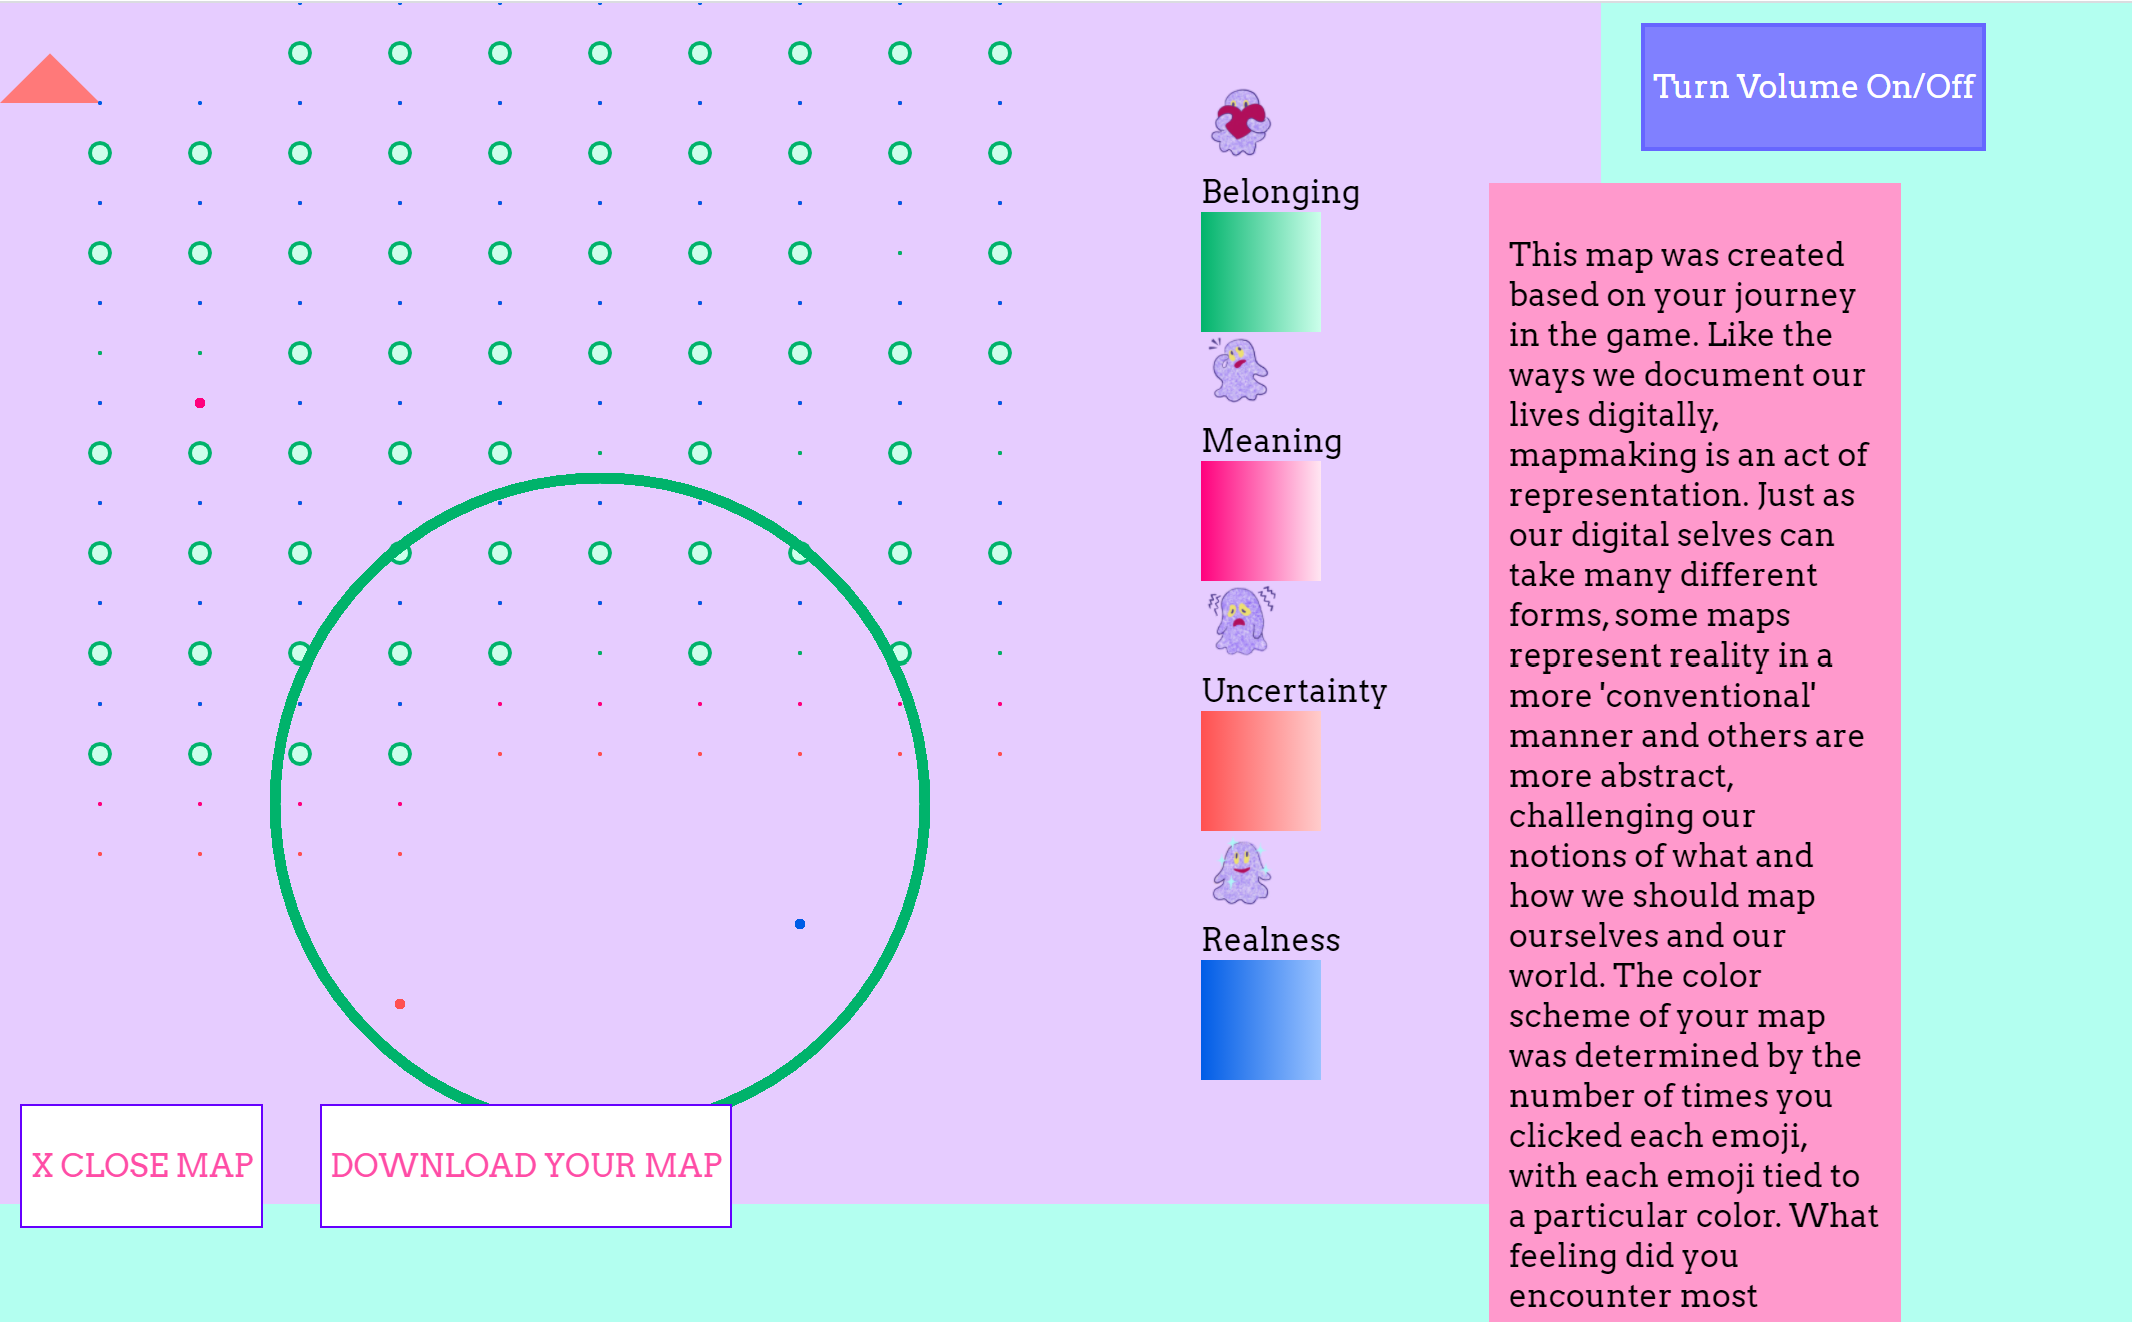Click the scared ghost Uncertainty emoji
2132x1322 pixels.
[x=1241, y=621]
